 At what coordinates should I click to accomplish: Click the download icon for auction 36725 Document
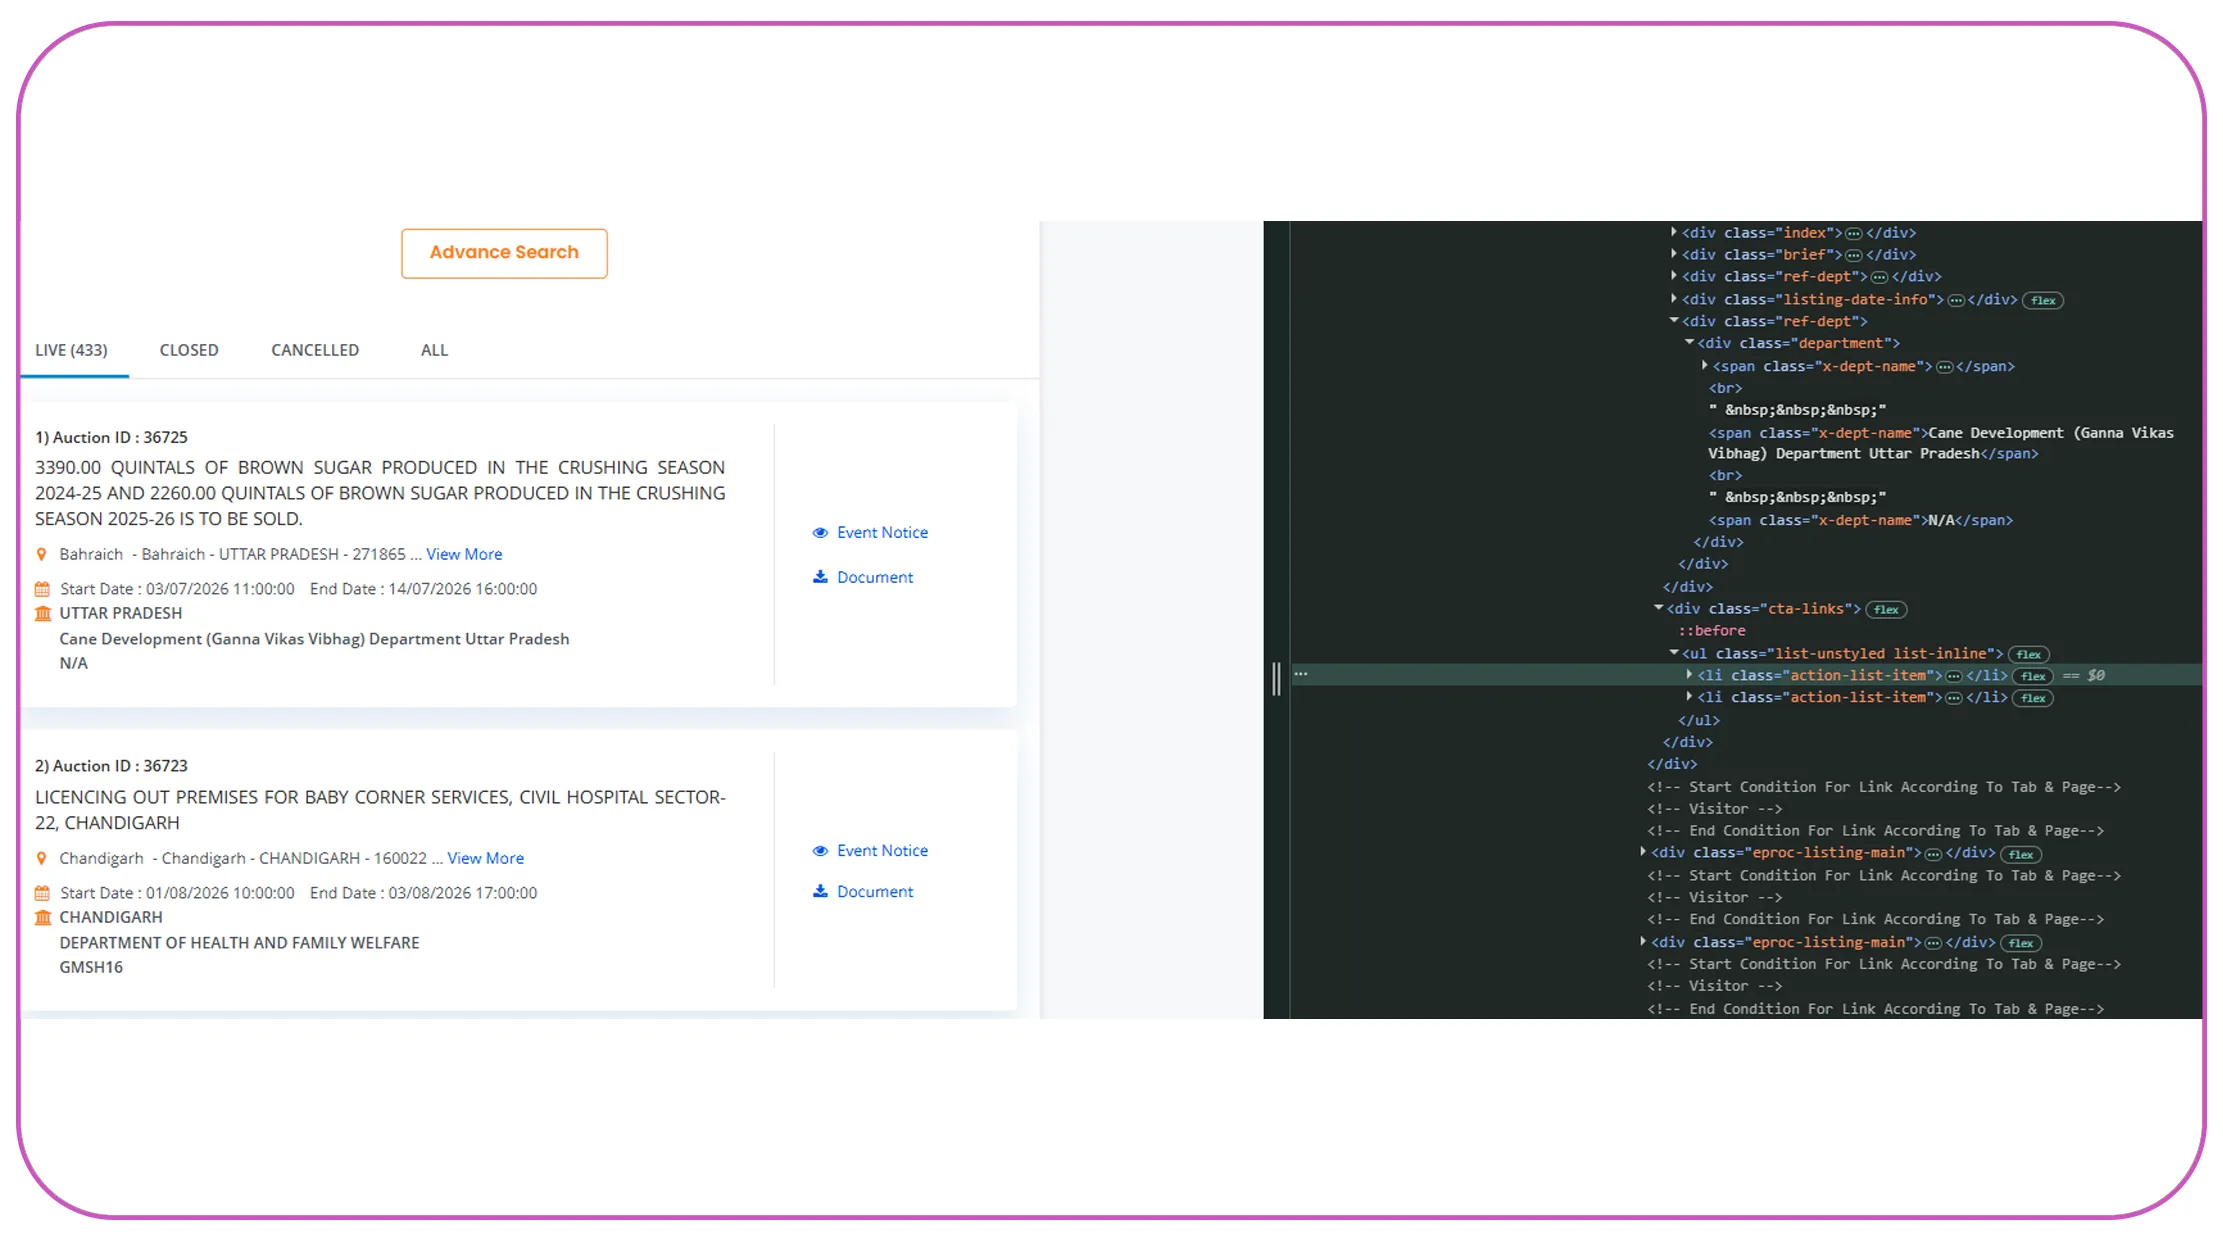820,577
